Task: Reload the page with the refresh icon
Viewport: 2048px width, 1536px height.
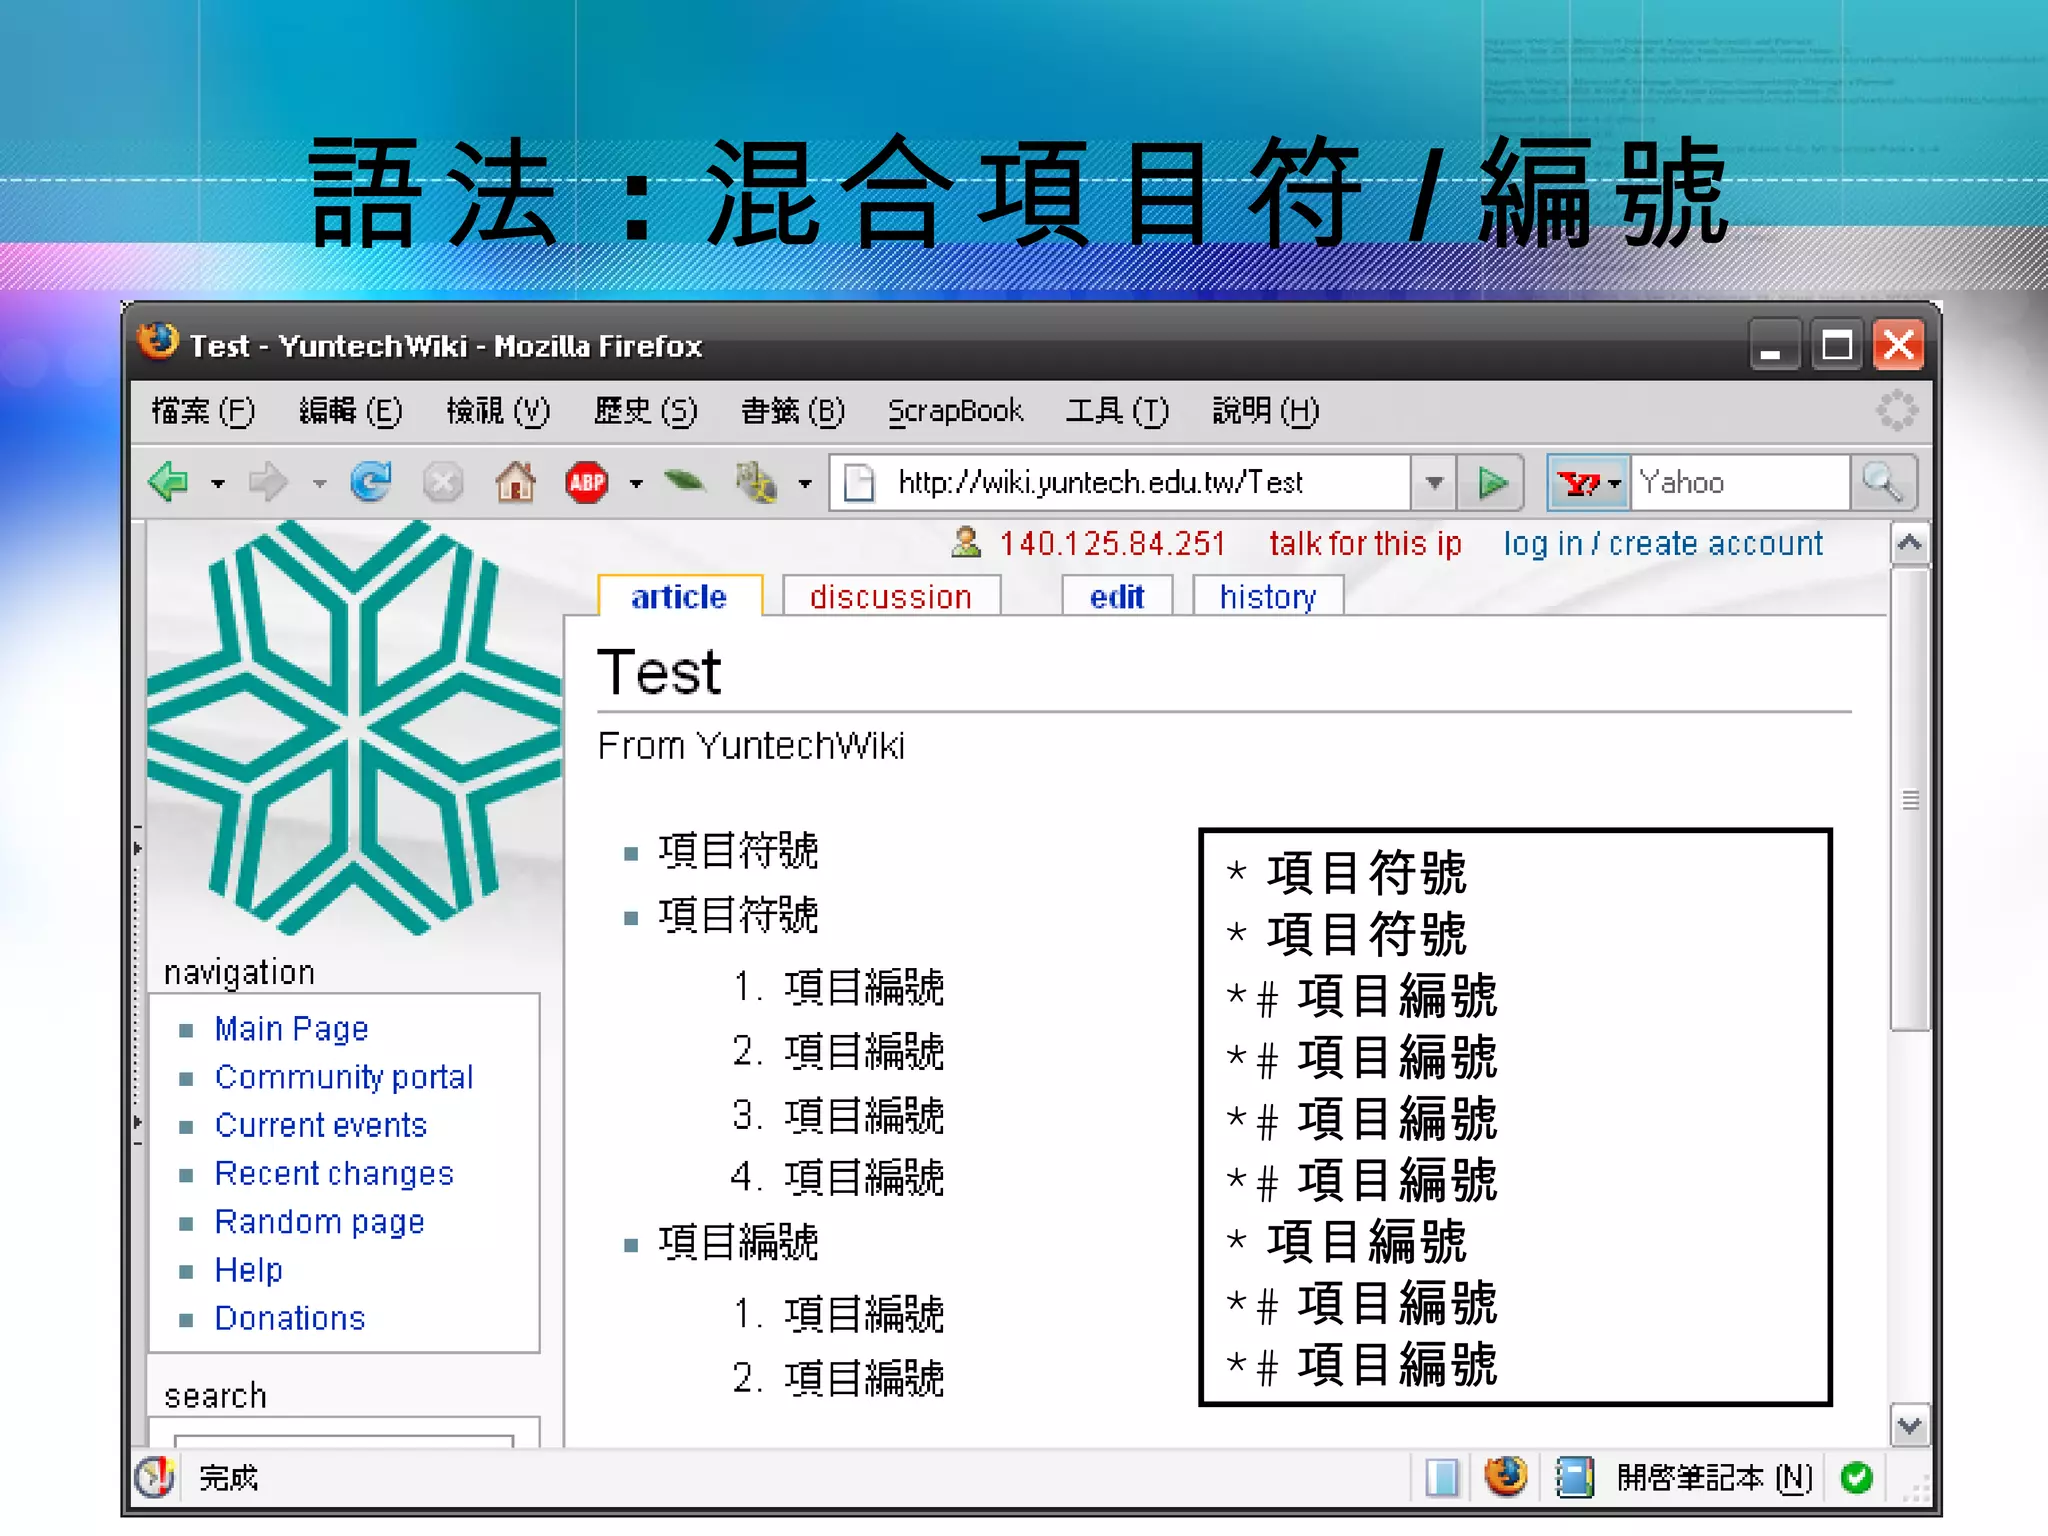Action: (372, 482)
